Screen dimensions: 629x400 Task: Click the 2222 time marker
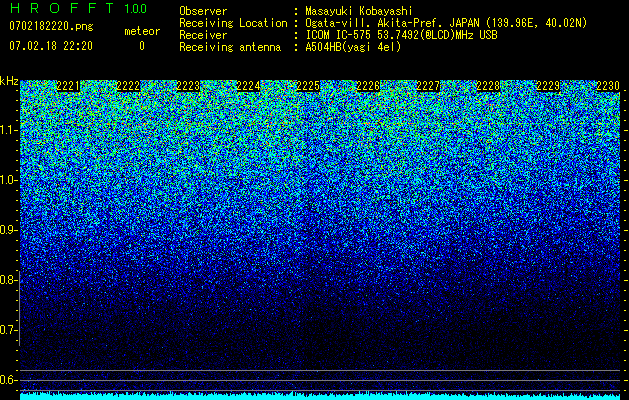click(128, 86)
